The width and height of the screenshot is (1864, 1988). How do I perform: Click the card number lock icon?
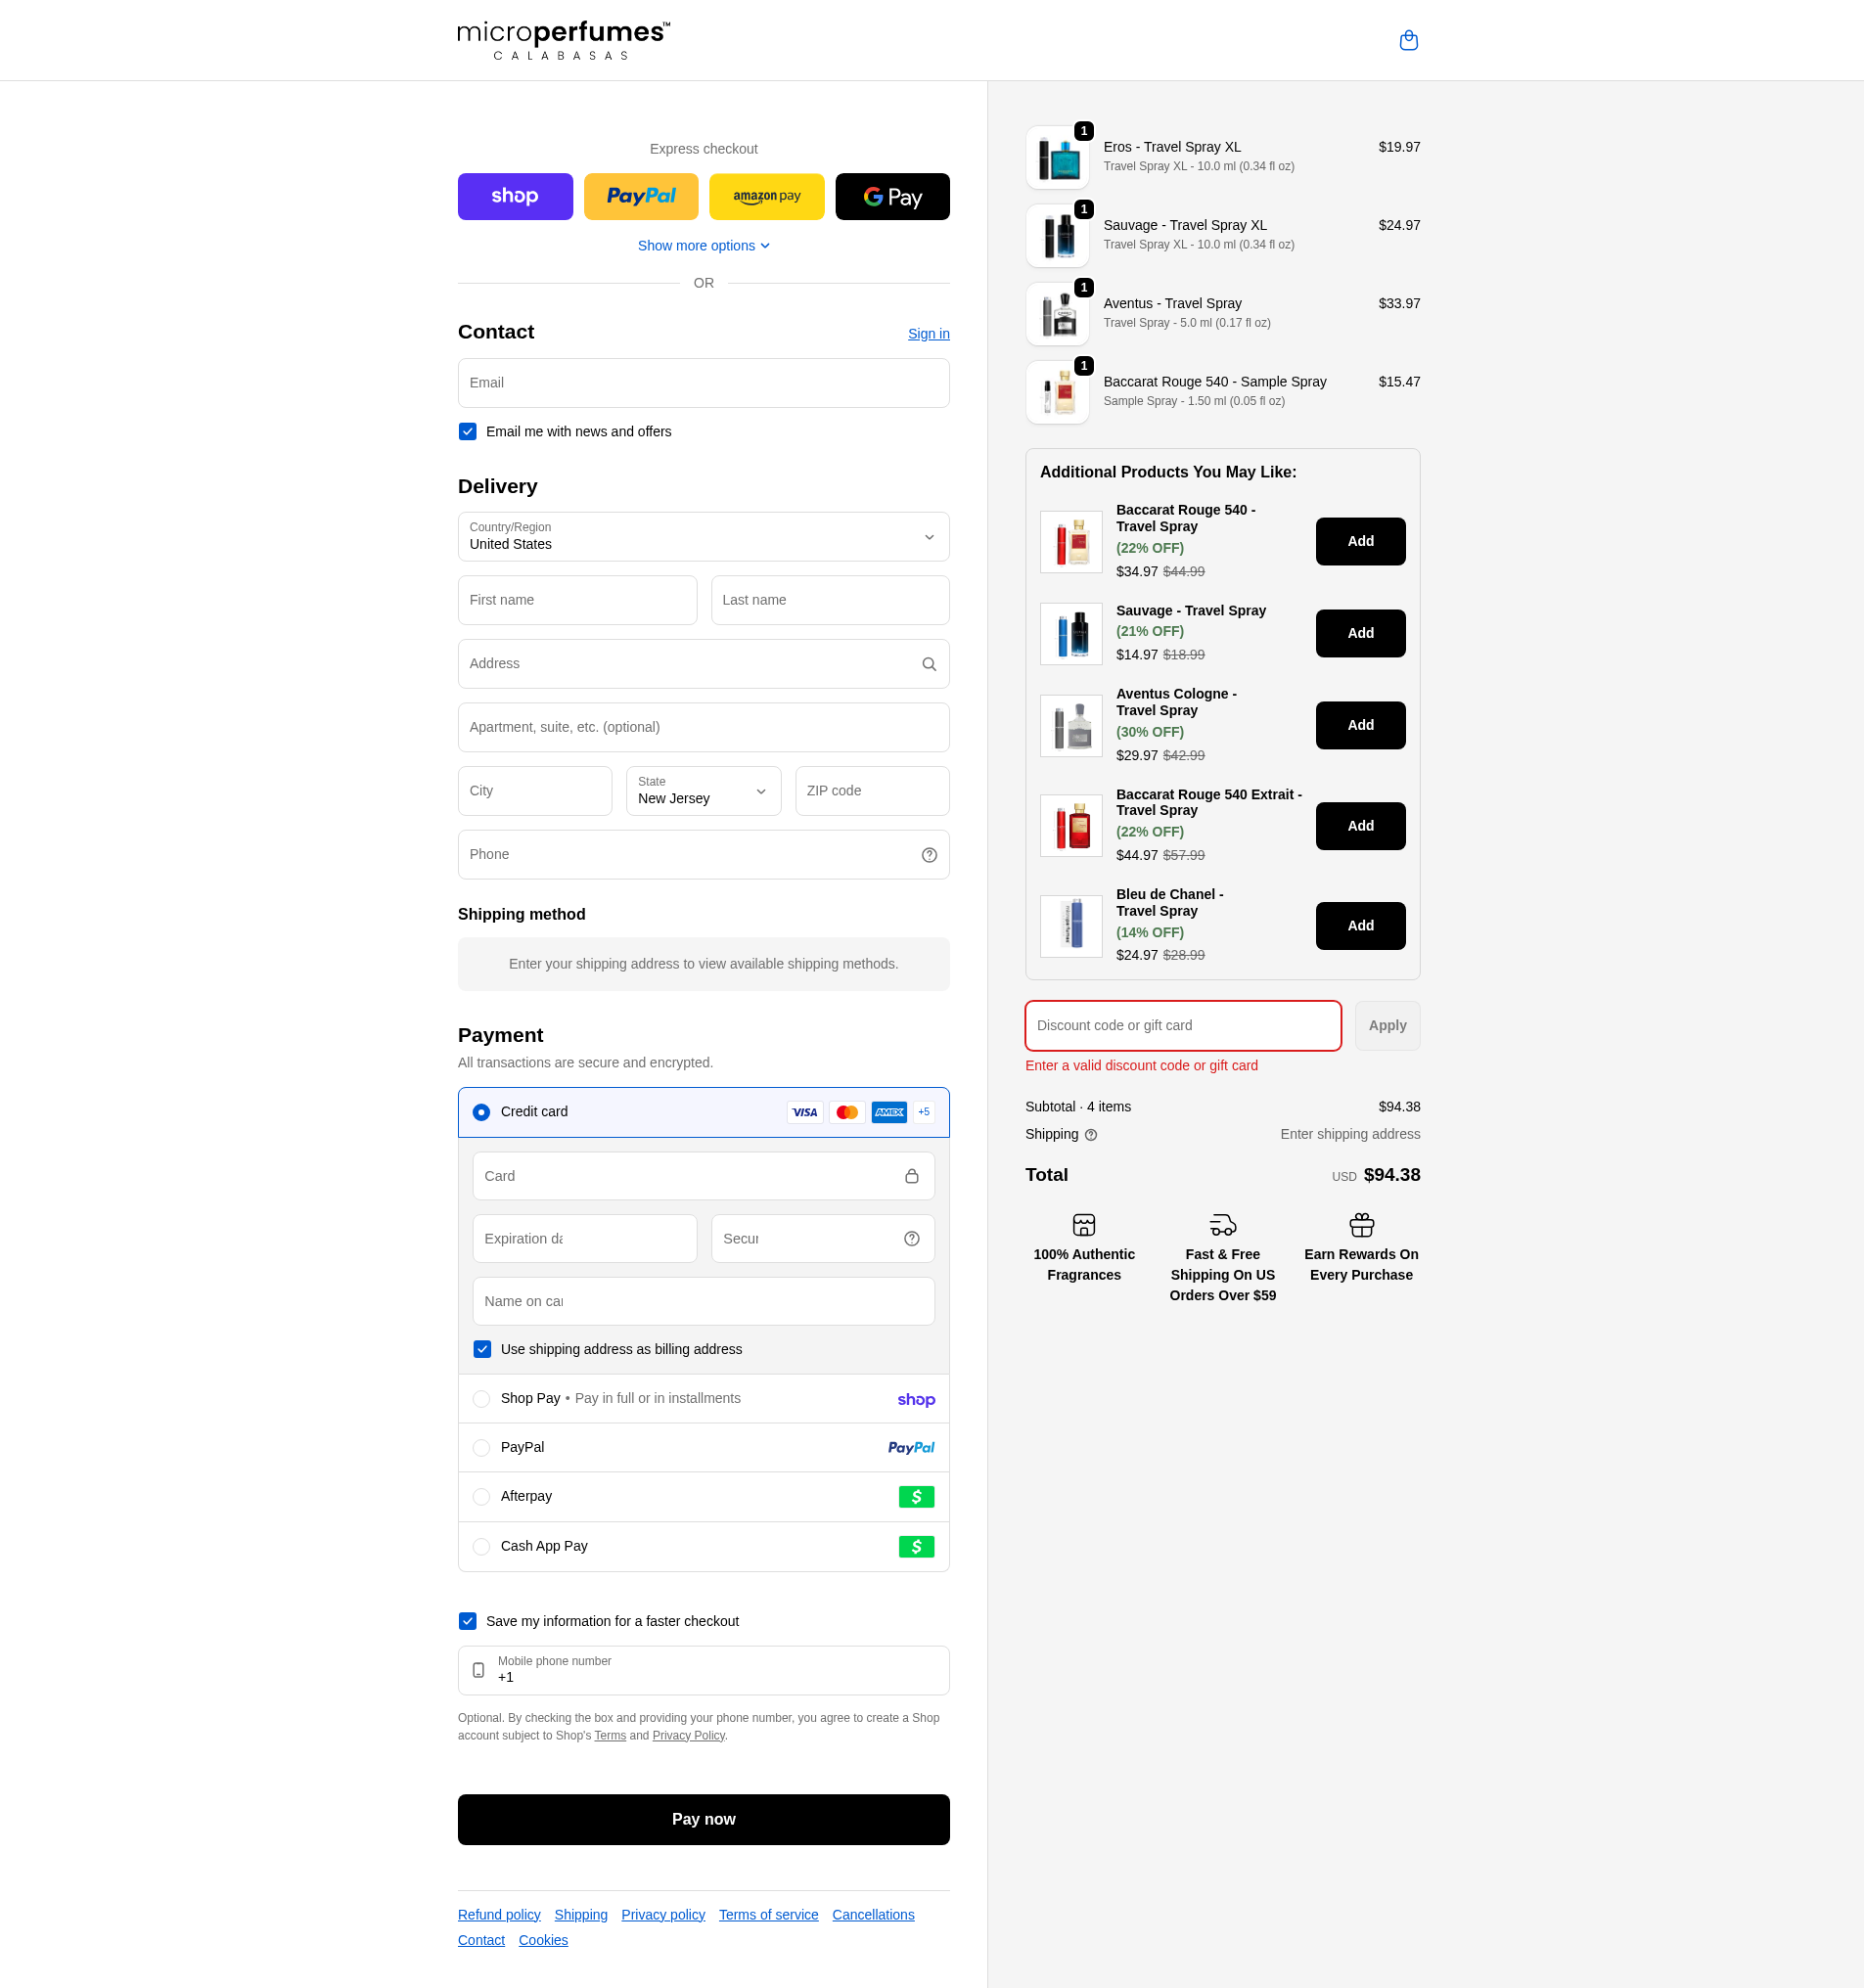click(x=911, y=1176)
